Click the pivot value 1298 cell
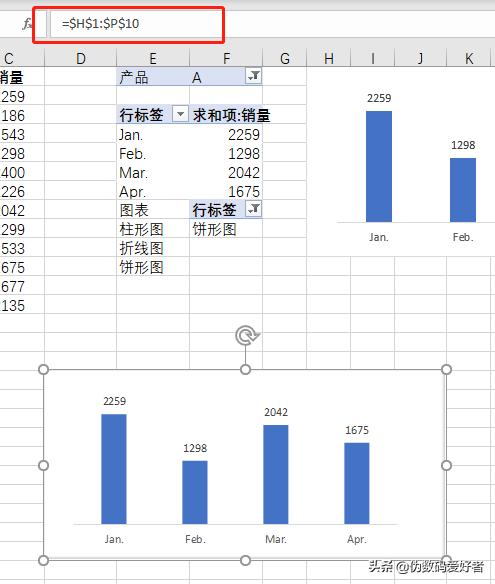Screen dimensions: 495x584 226,153
